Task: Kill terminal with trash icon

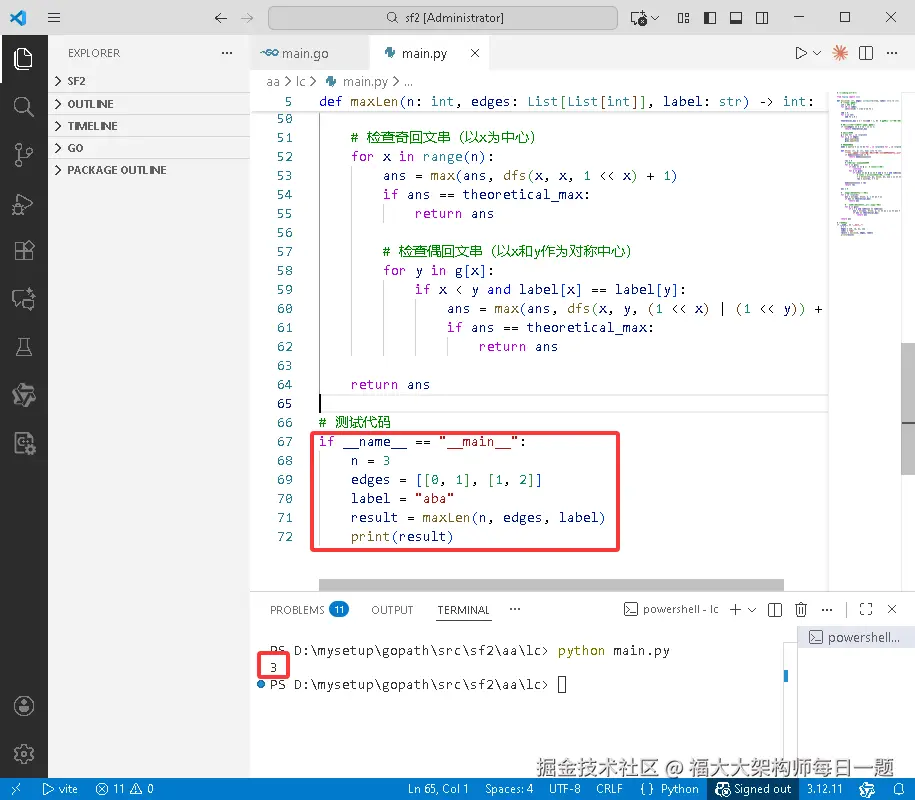Action: (801, 610)
